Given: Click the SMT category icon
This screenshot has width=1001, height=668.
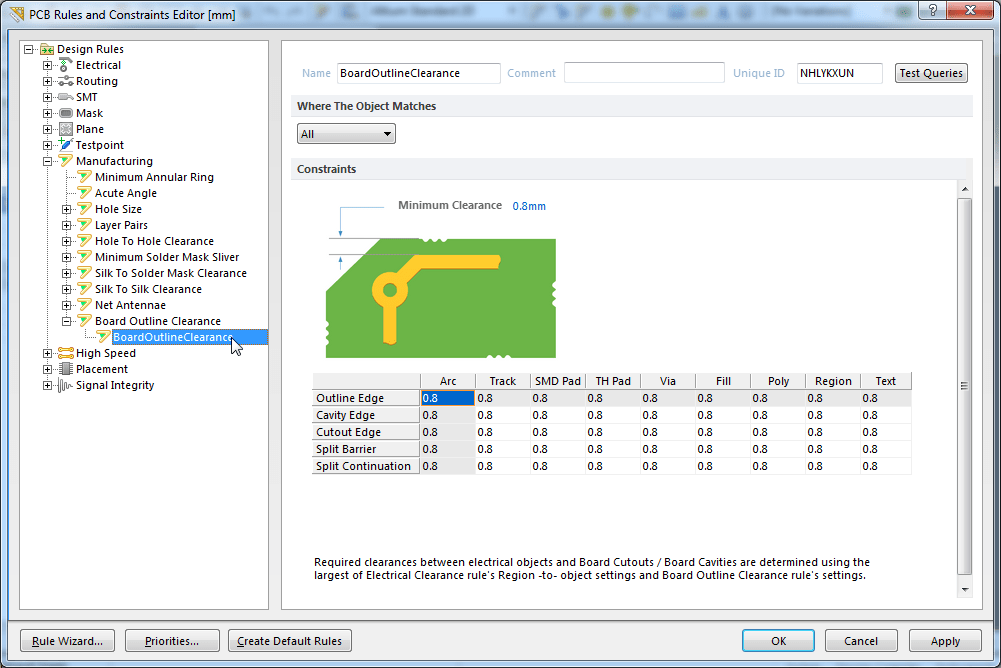Looking at the screenshot, I should tap(65, 97).
